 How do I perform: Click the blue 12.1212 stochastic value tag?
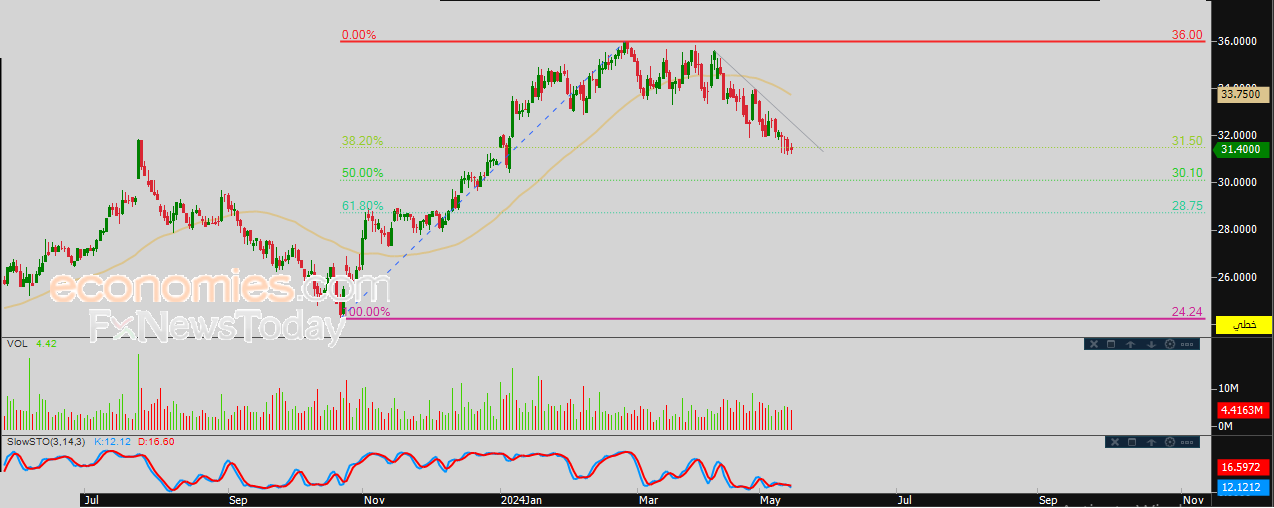[1243, 487]
